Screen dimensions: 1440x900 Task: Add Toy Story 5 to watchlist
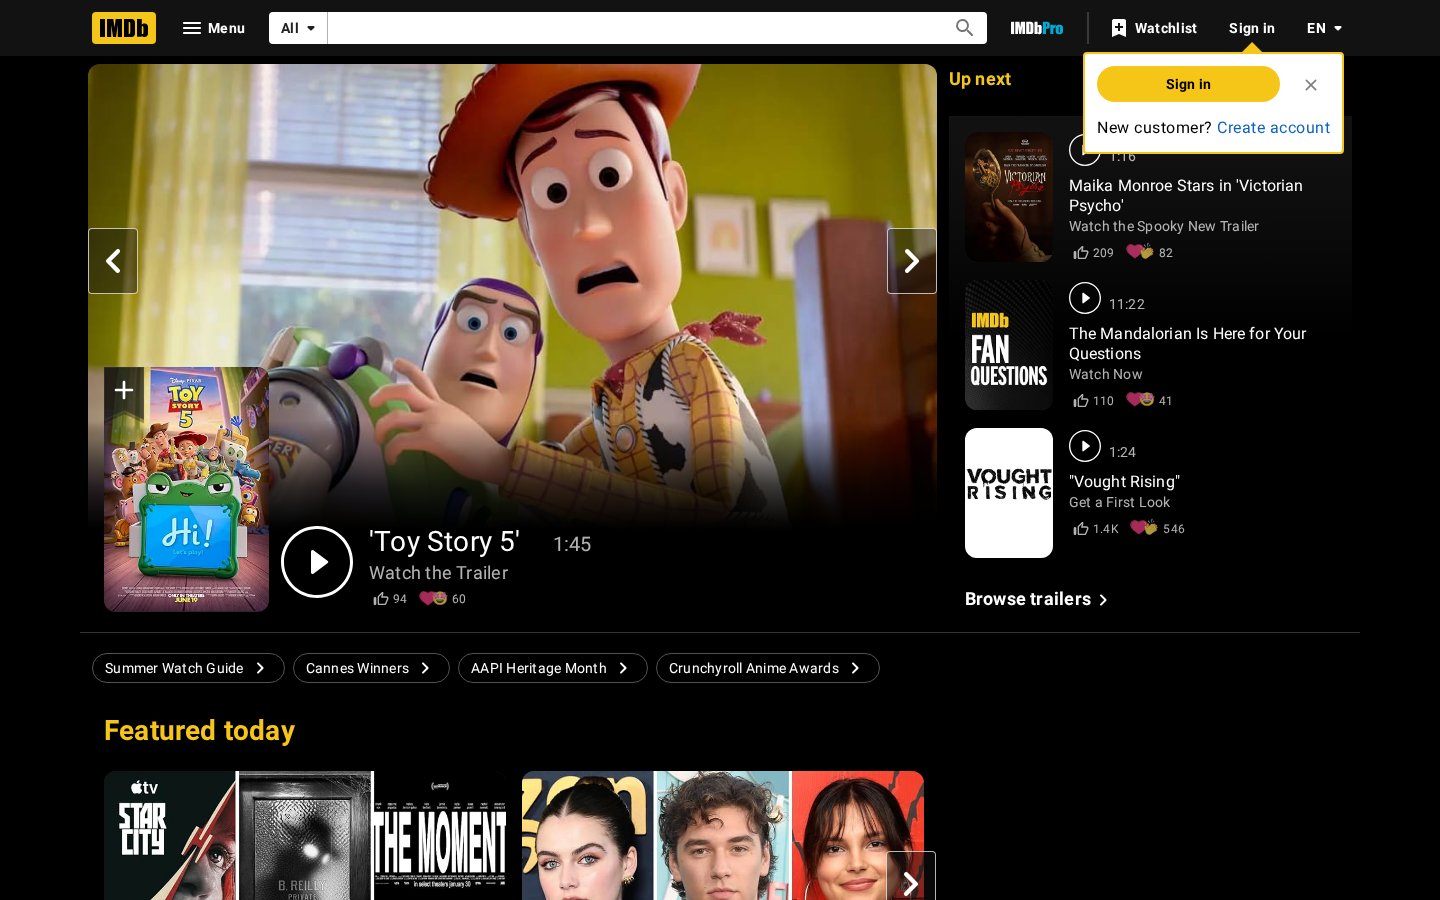(x=124, y=390)
